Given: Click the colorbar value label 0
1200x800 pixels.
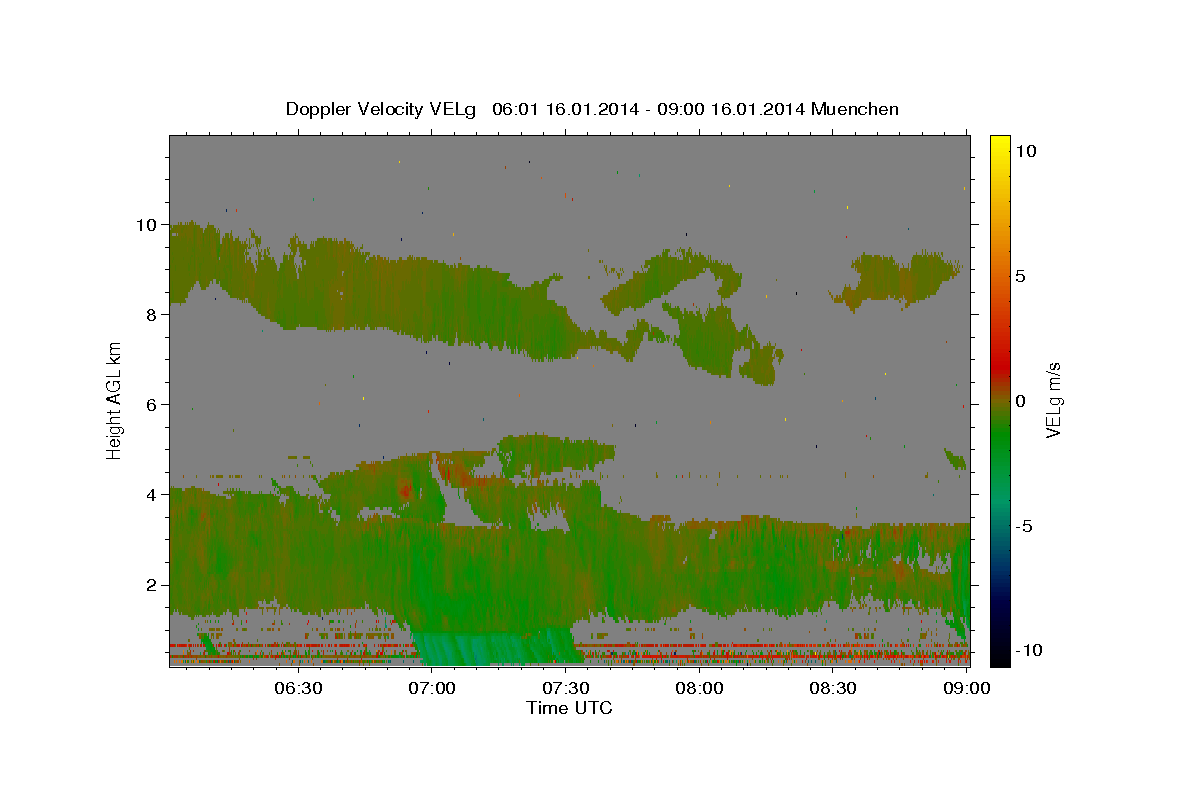Looking at the screenshot, I should (x=1020, y=401).
